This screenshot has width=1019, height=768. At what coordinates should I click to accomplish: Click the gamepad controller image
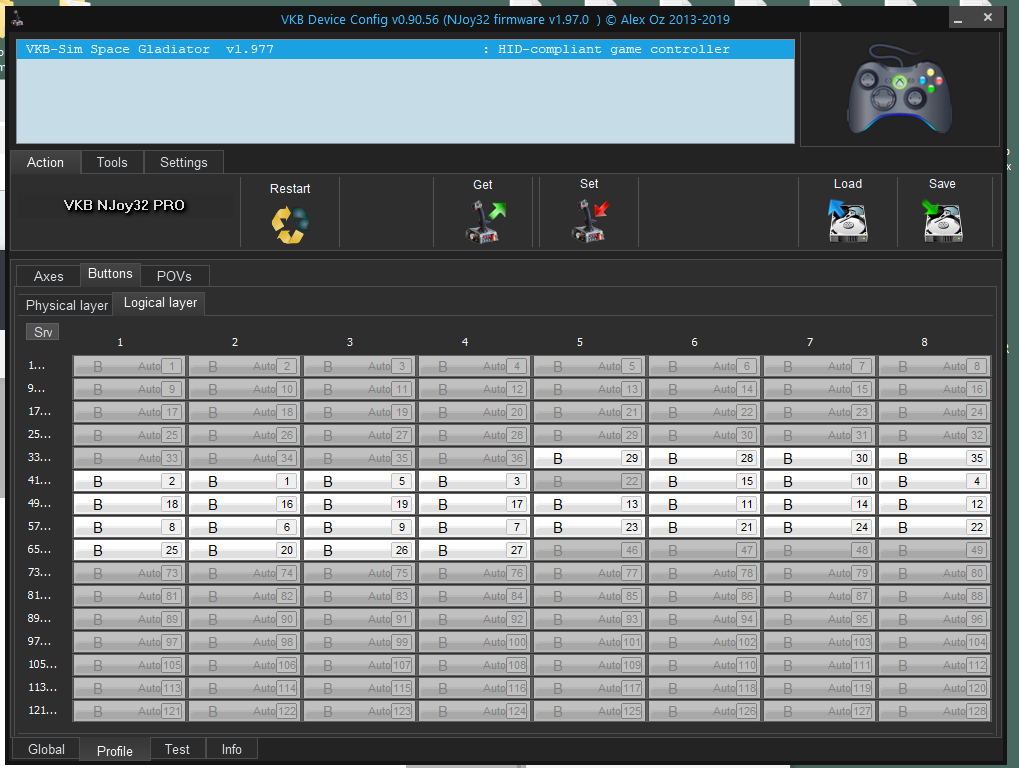tap(899, 91)
